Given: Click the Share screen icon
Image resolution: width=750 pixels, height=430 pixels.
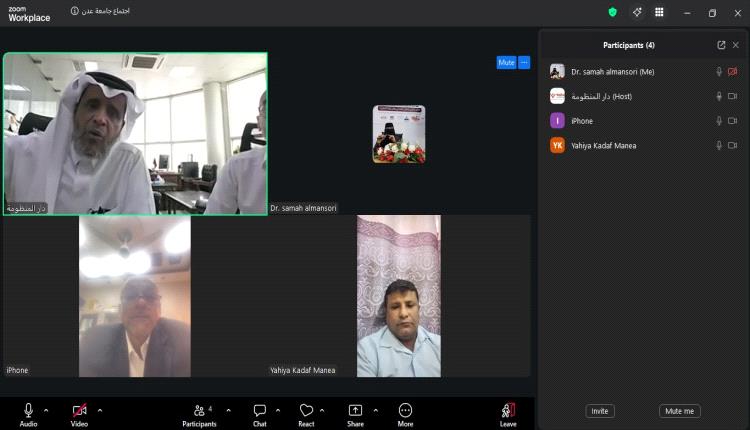Looking at the screenshot, I should pos(355,414).
